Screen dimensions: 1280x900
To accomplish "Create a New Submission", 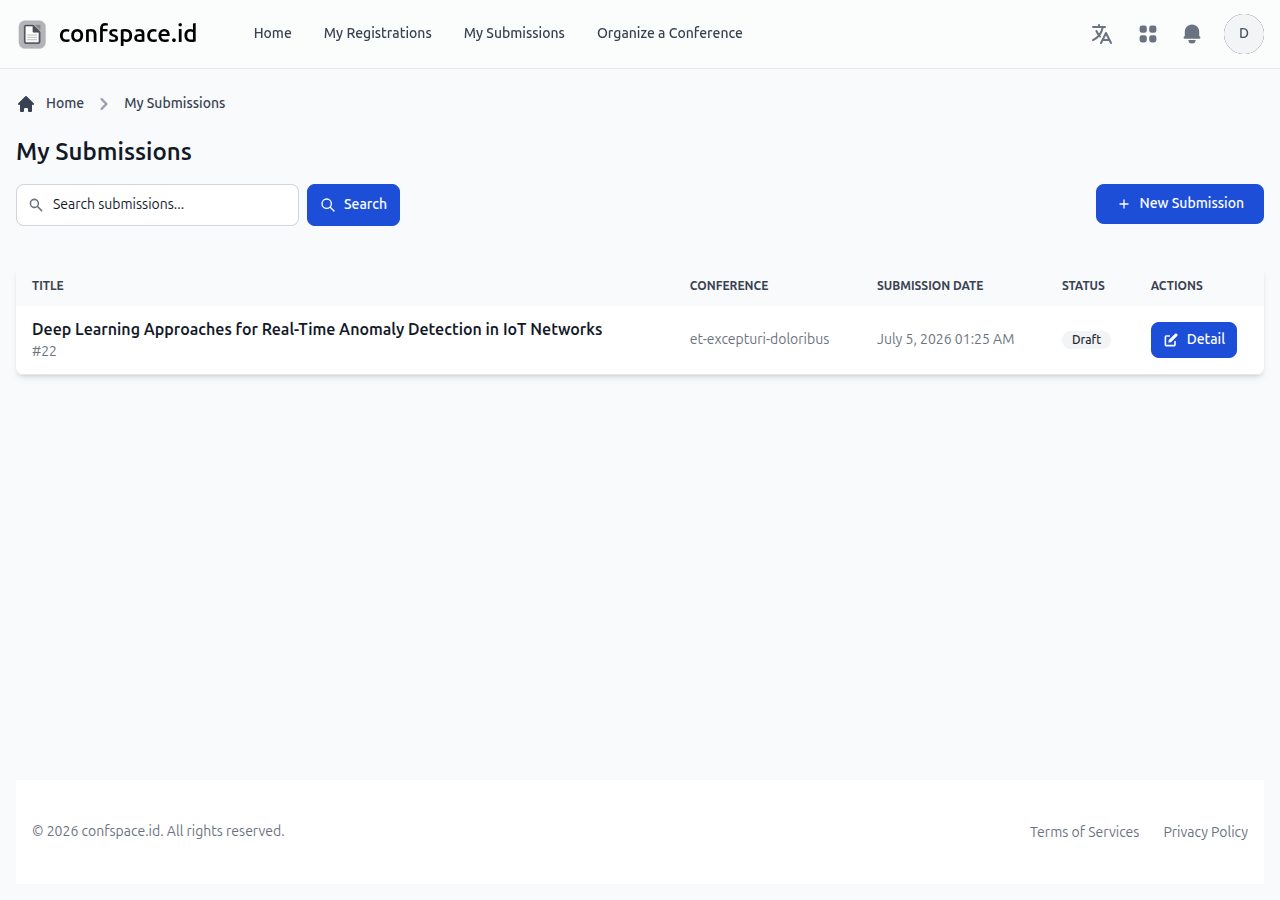I will tap(1180, 204).
